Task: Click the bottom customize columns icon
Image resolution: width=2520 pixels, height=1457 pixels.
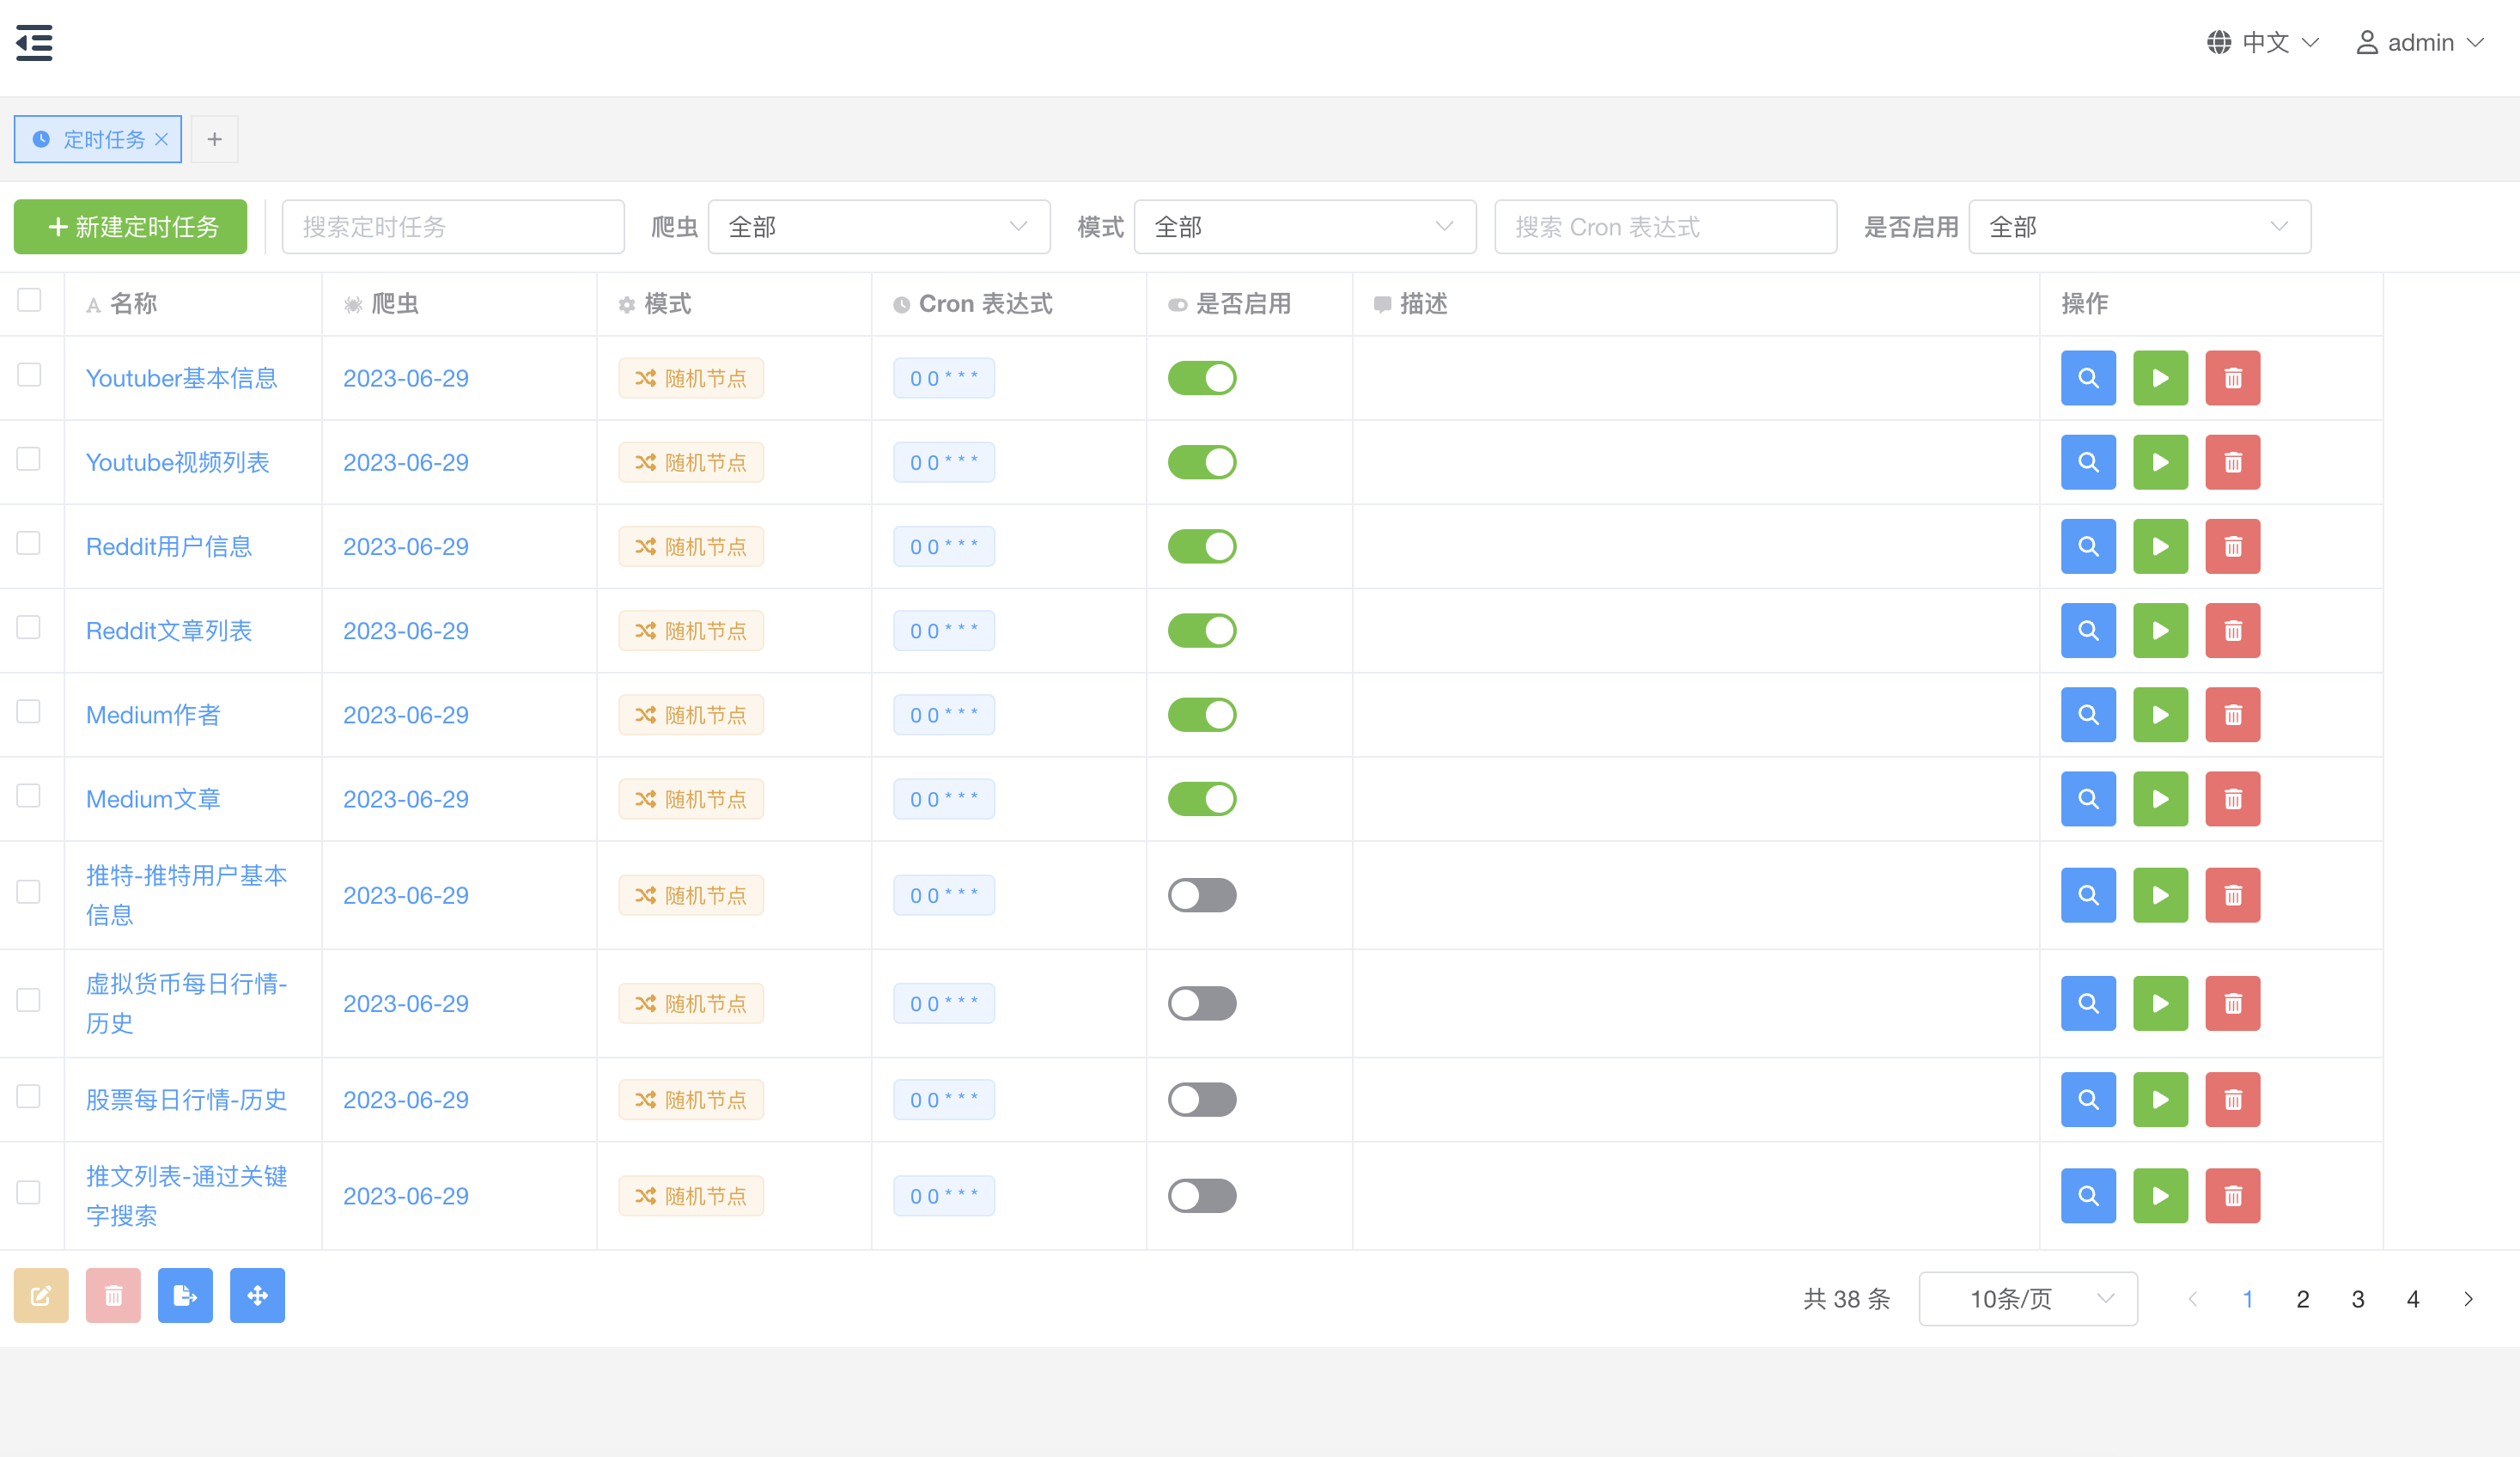Action: (x=257, y=1295)
